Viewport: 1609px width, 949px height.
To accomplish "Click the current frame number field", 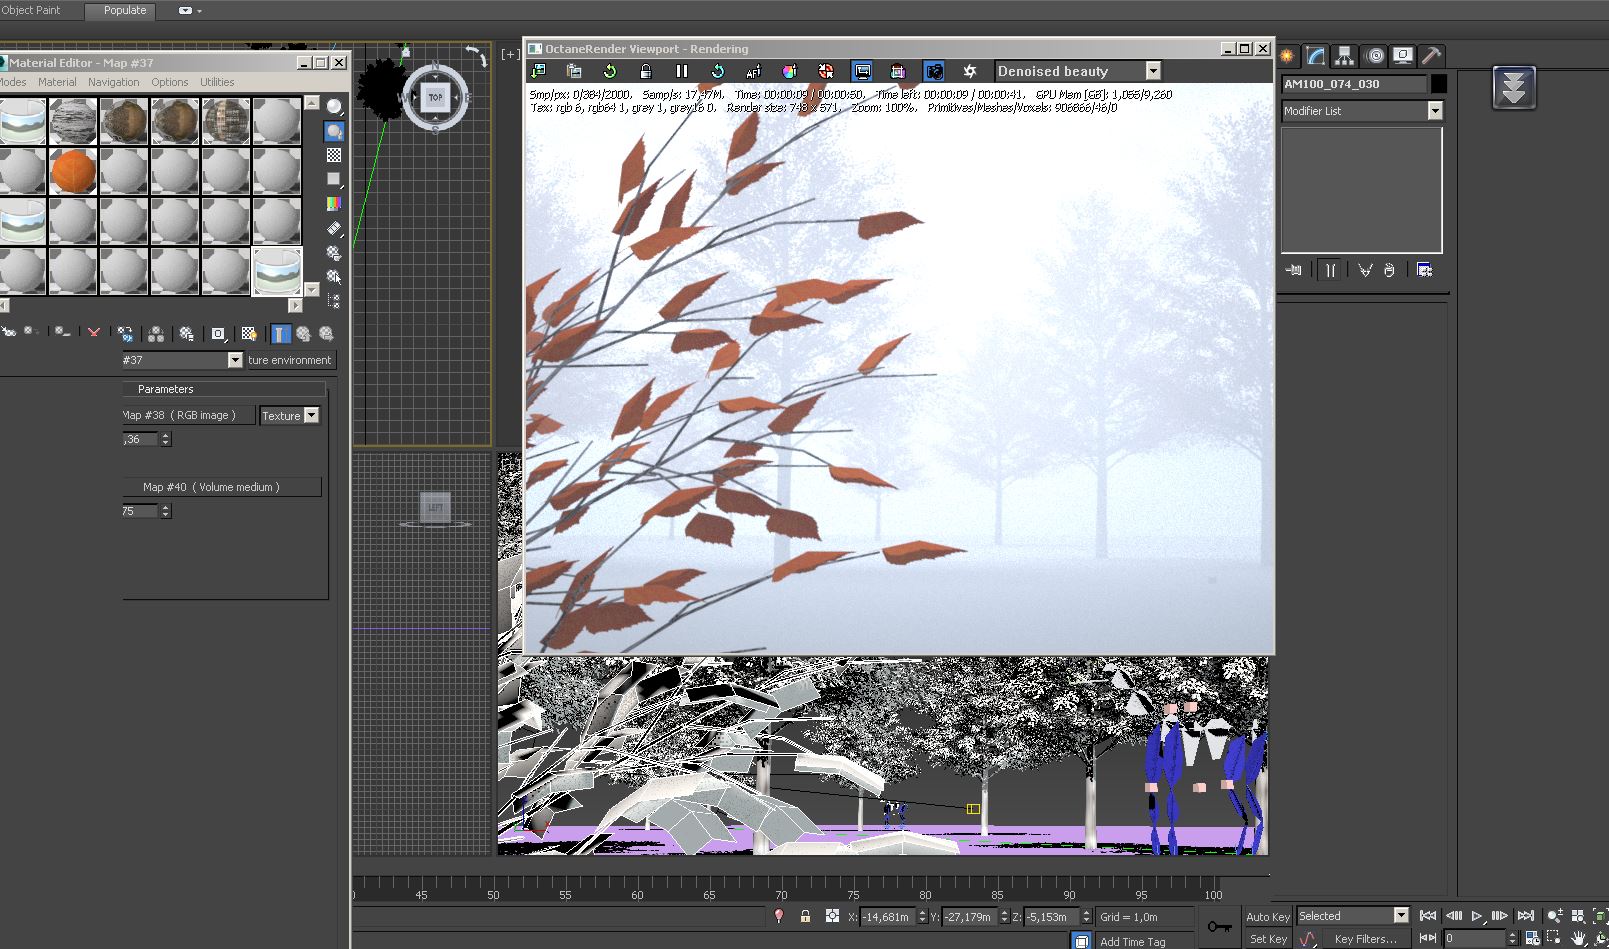I will tap(1474, 938).
